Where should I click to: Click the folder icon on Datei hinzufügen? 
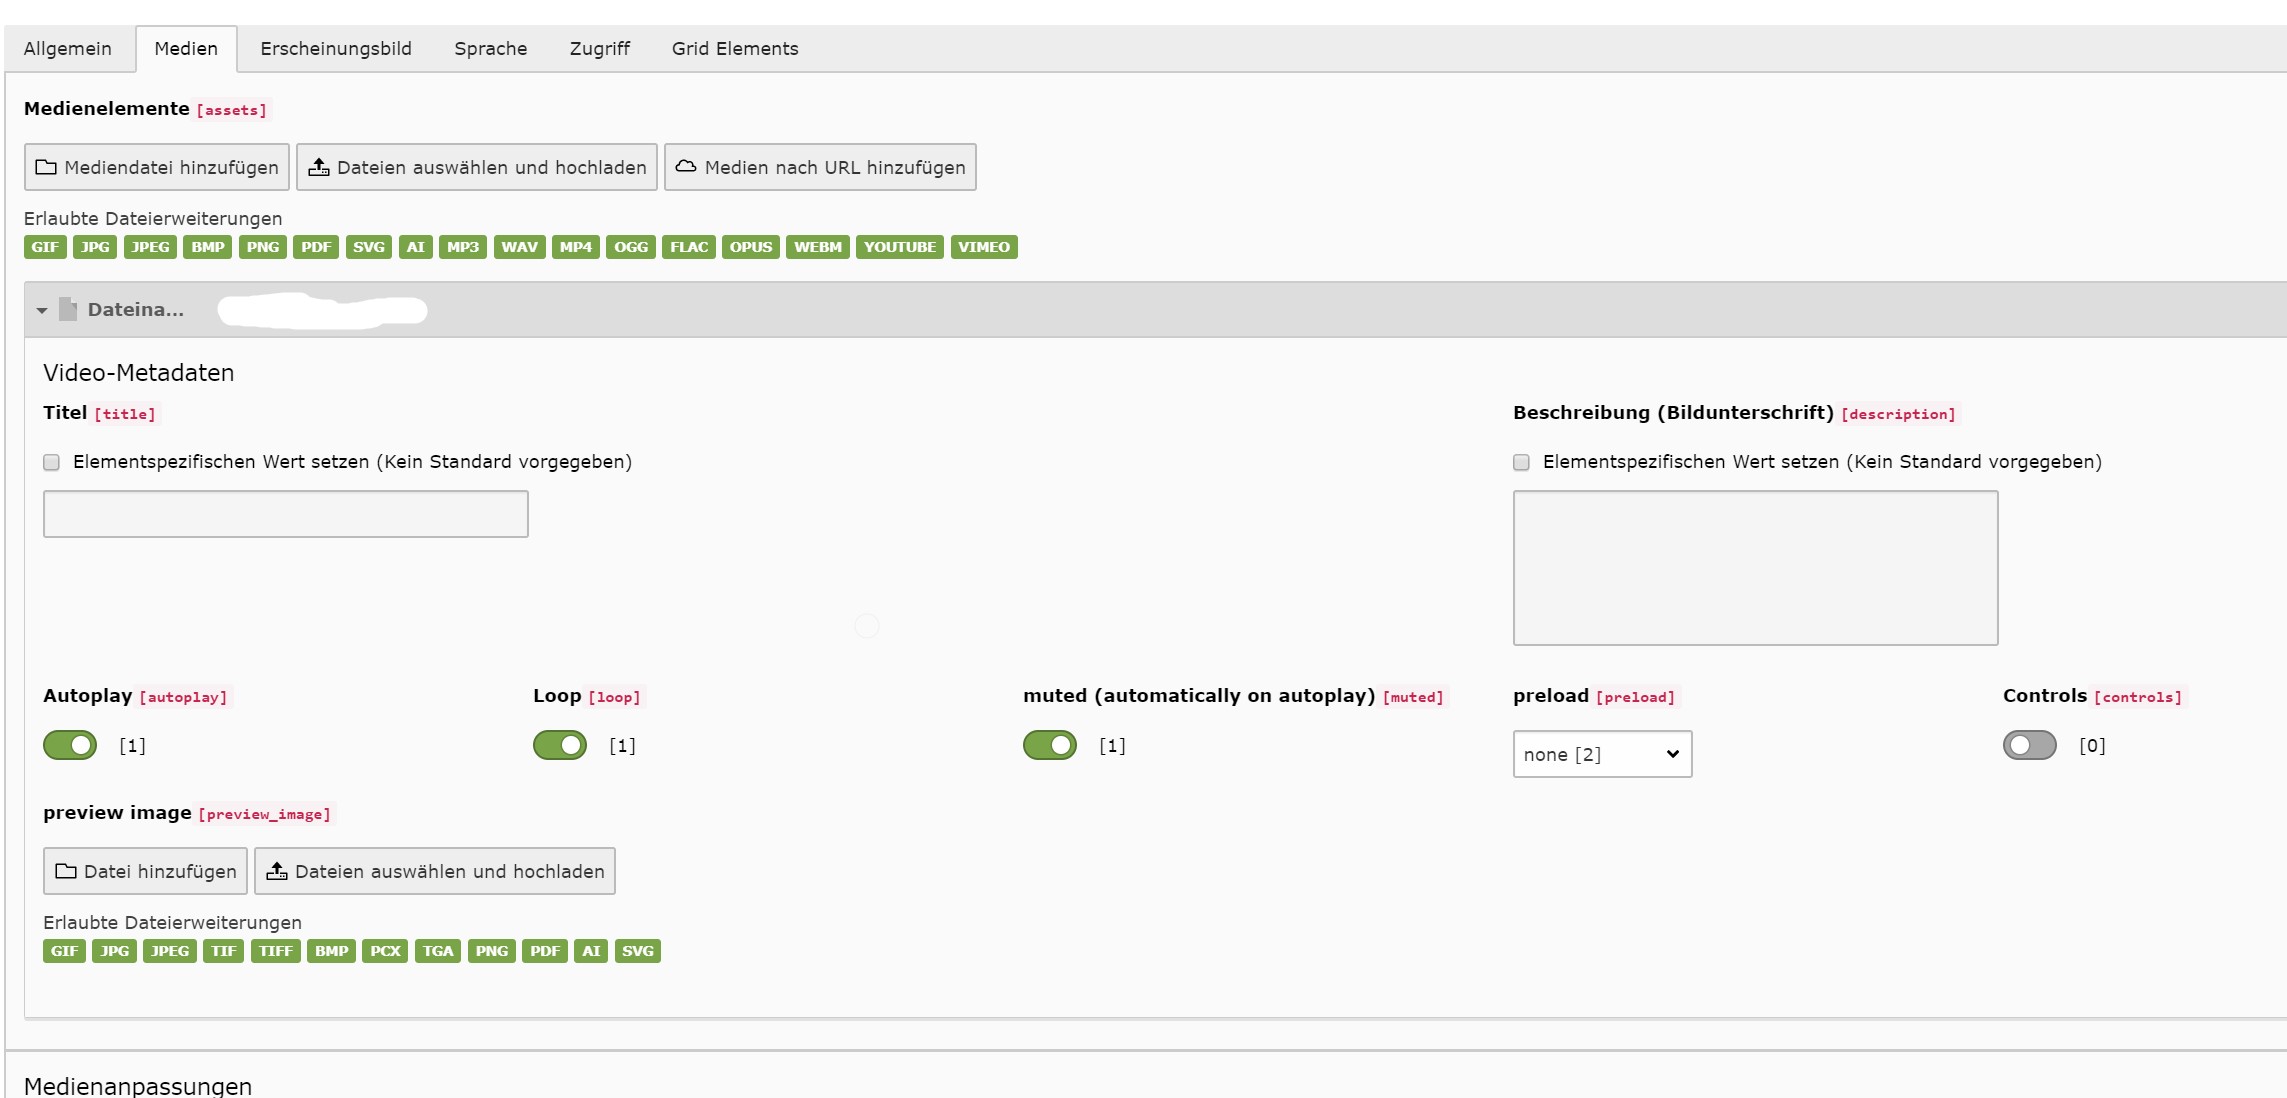point(66,871)
